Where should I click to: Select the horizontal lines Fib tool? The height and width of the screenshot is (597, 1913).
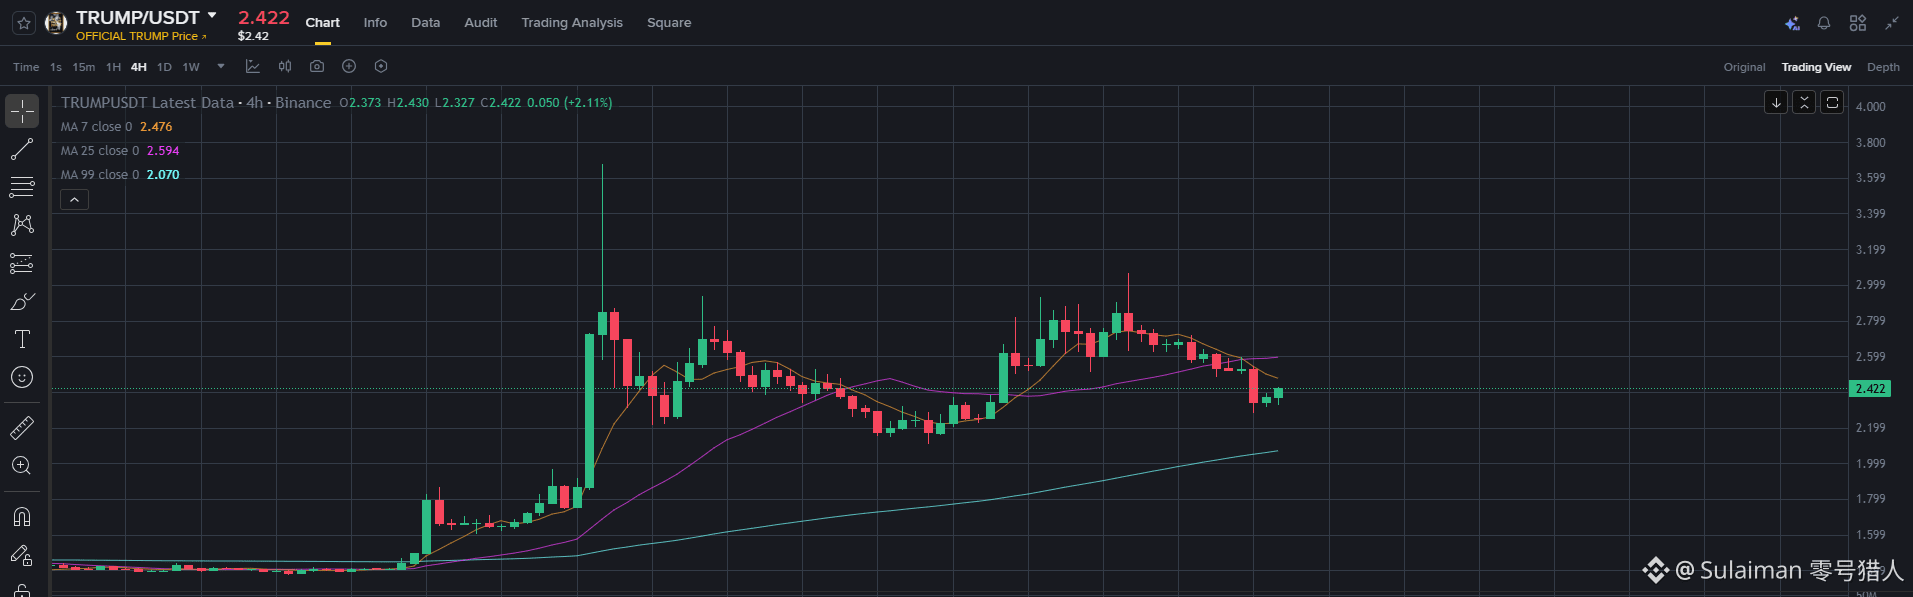coord(22,187)
